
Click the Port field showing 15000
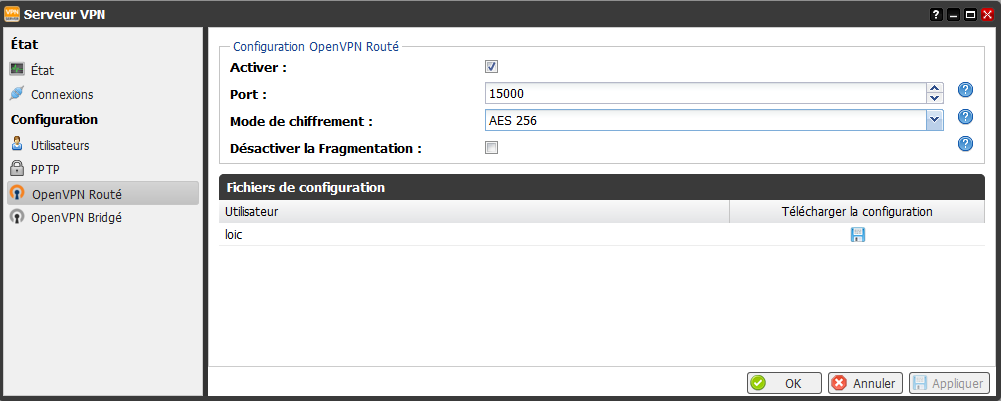(x=705, y=93)
